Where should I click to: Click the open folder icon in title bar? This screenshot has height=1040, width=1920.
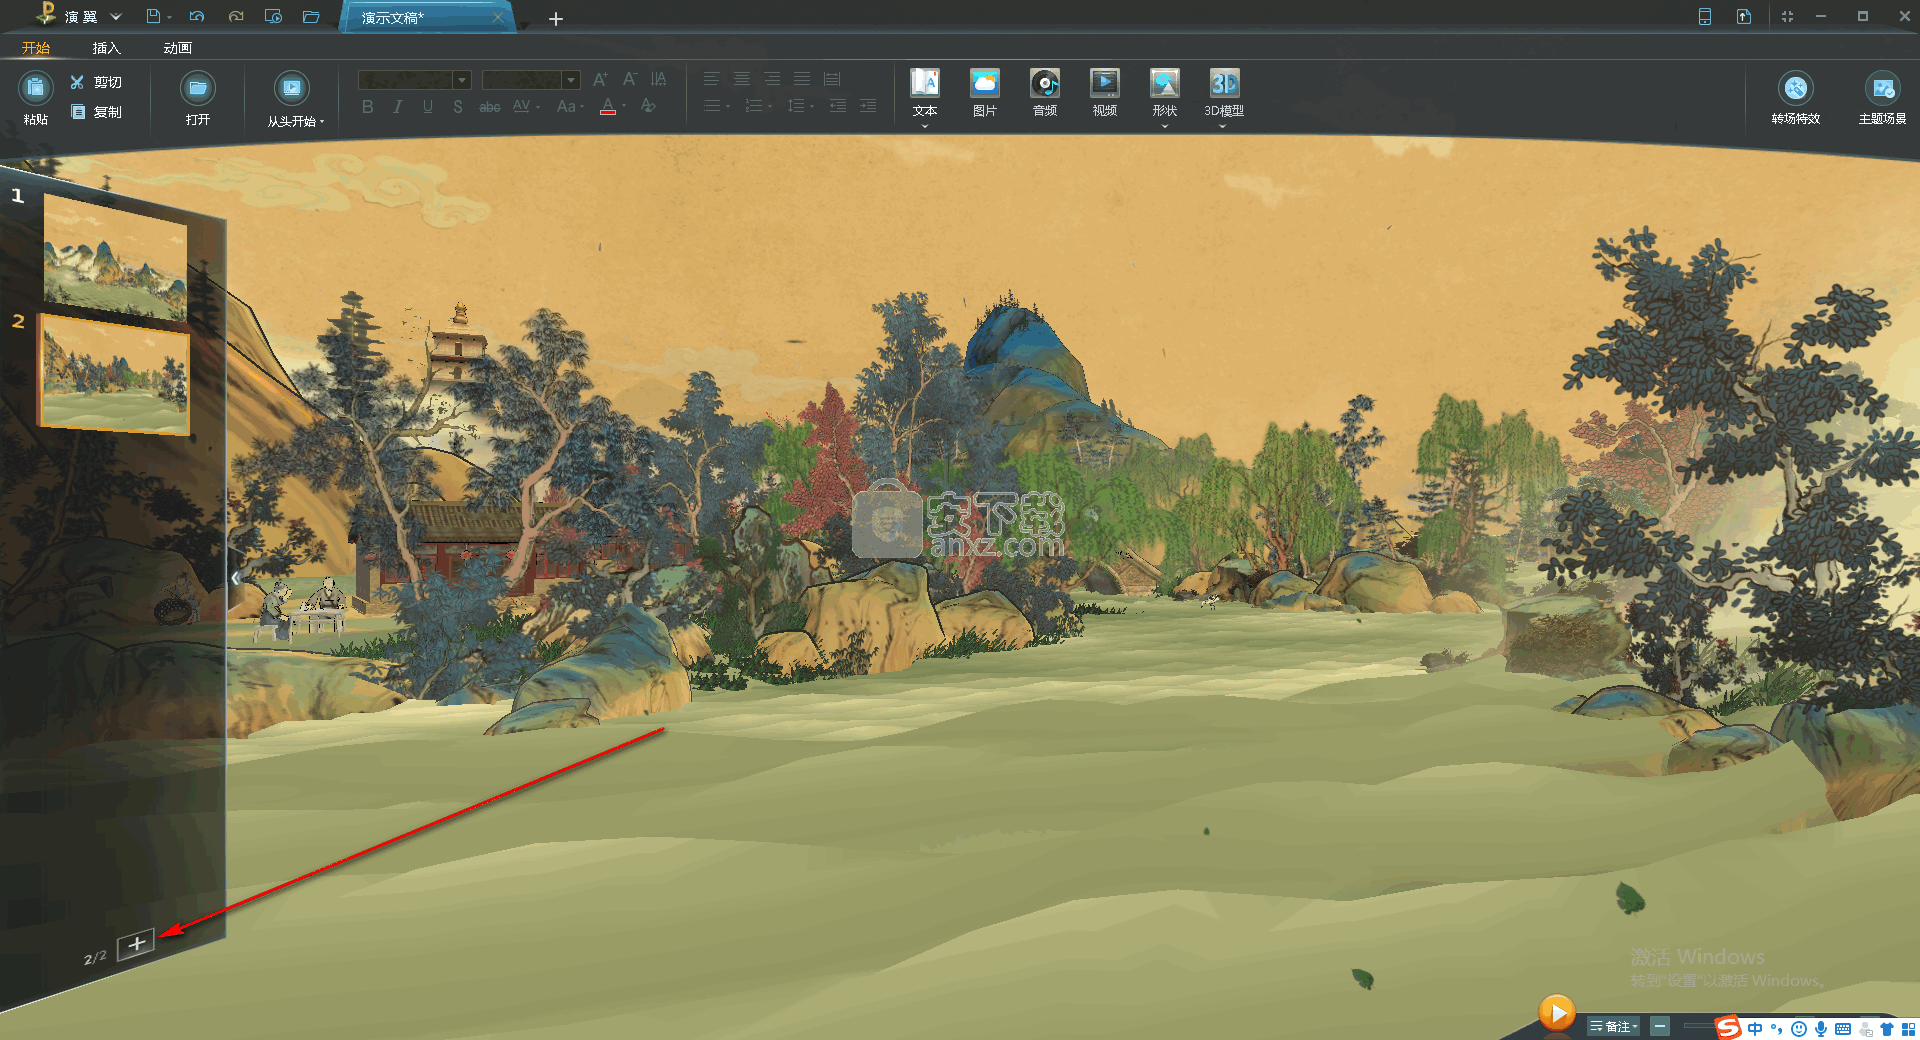click(311, 16)
